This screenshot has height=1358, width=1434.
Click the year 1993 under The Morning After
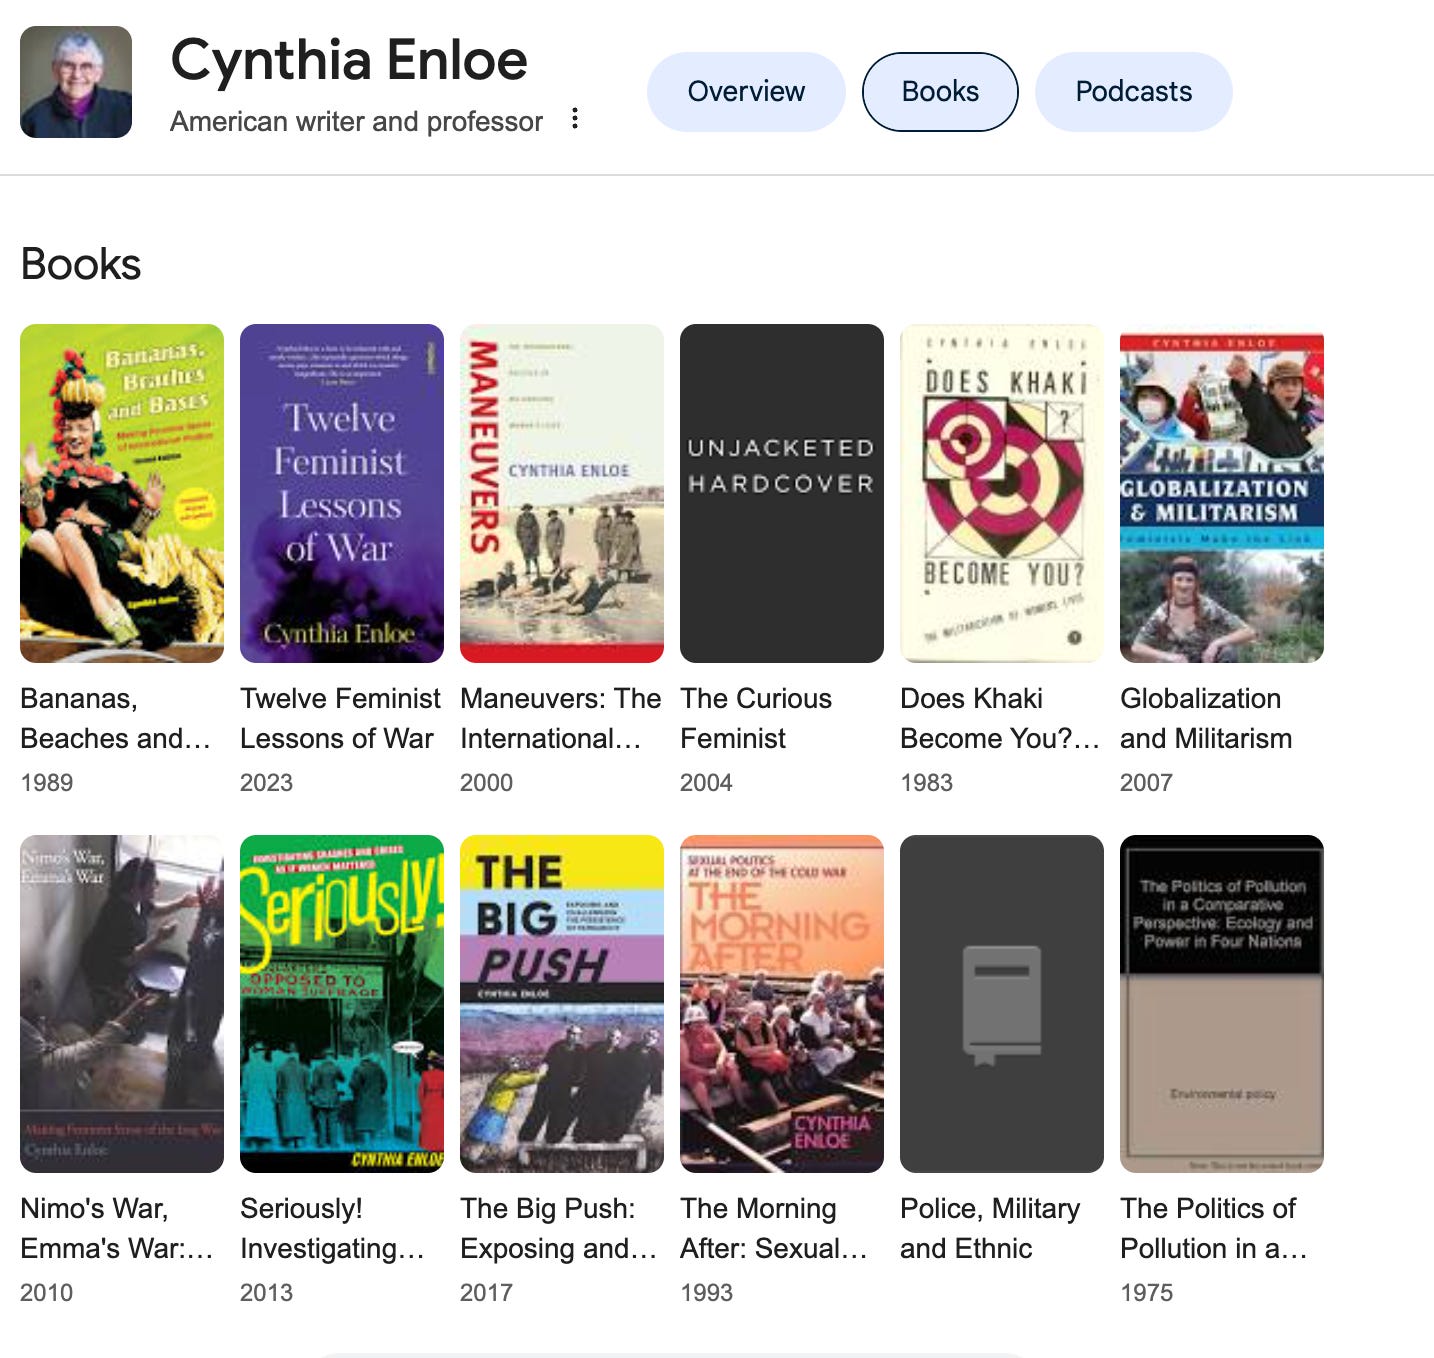(x=707, y=1292)
